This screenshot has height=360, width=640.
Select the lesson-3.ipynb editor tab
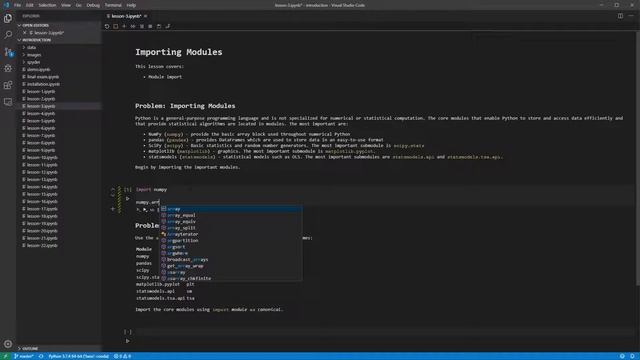click(x=126, y=16)
